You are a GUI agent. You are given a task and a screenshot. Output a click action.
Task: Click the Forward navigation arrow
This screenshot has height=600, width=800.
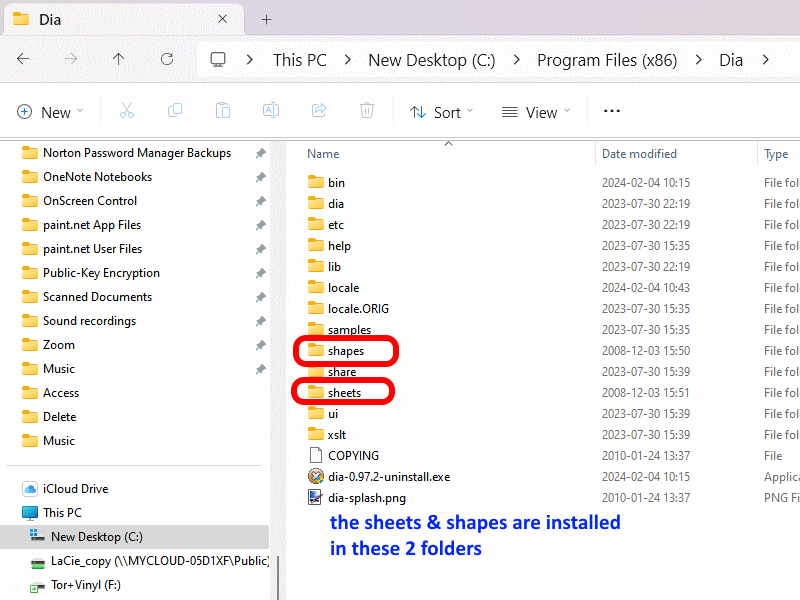coord(70,59)
